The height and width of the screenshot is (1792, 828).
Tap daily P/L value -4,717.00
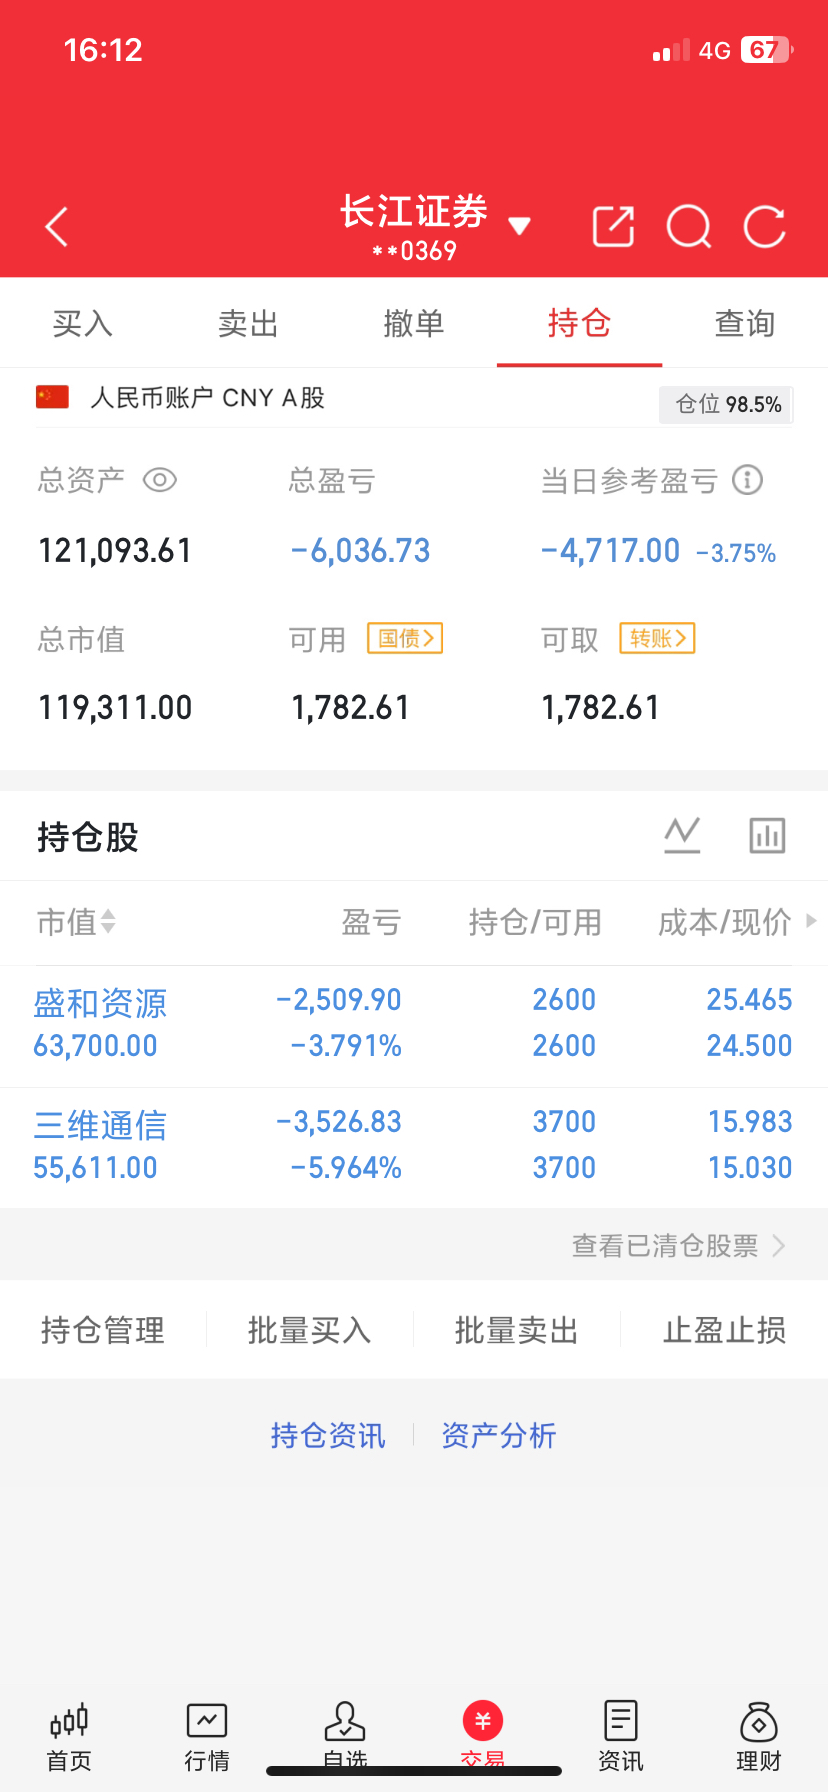pos(610,551)
